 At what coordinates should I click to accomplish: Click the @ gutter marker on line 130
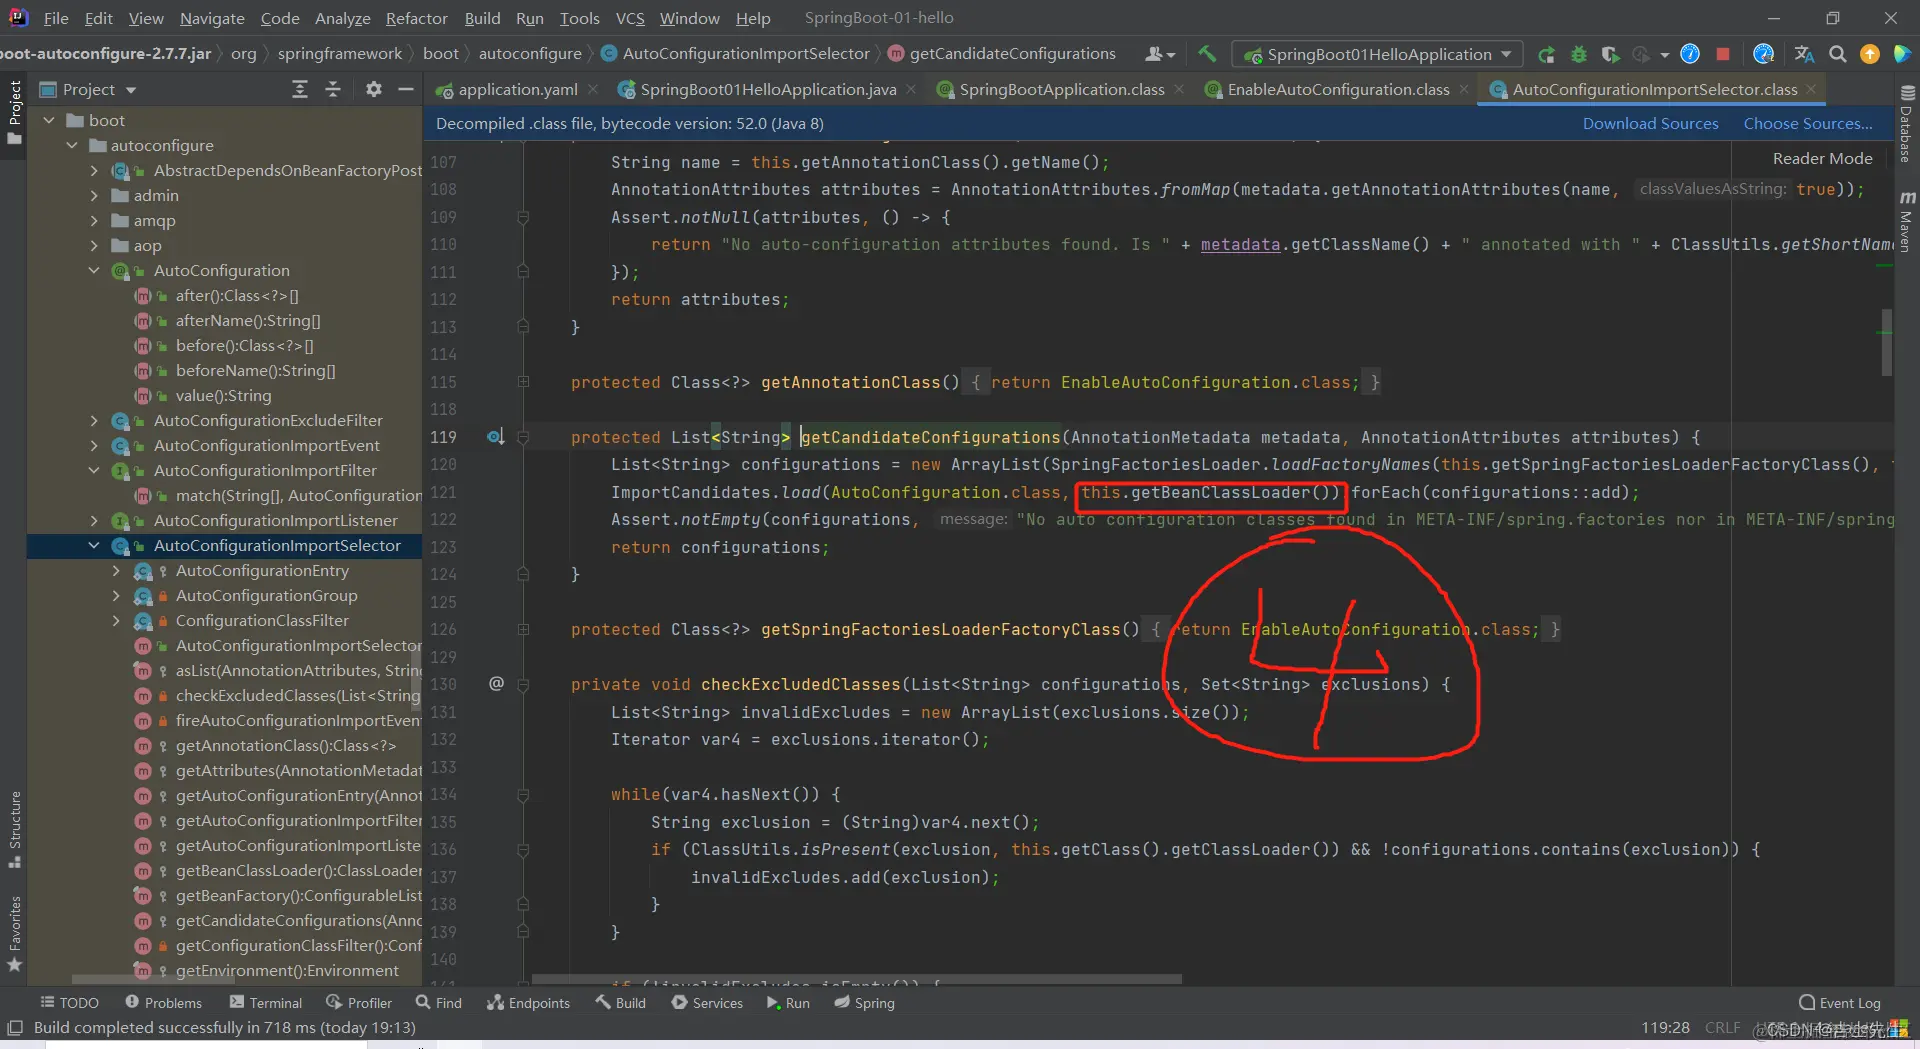(x=496, y=684)
